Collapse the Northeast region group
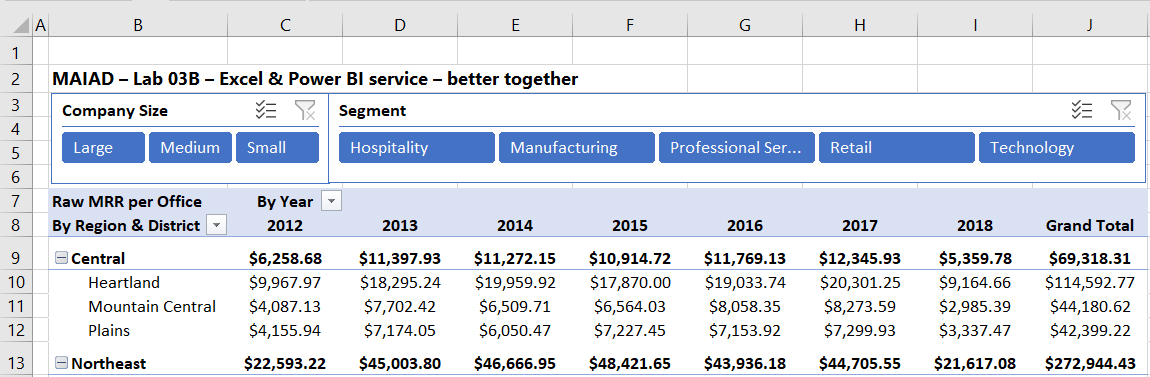This screenshot has height=377, width=1150. point(62,363)
